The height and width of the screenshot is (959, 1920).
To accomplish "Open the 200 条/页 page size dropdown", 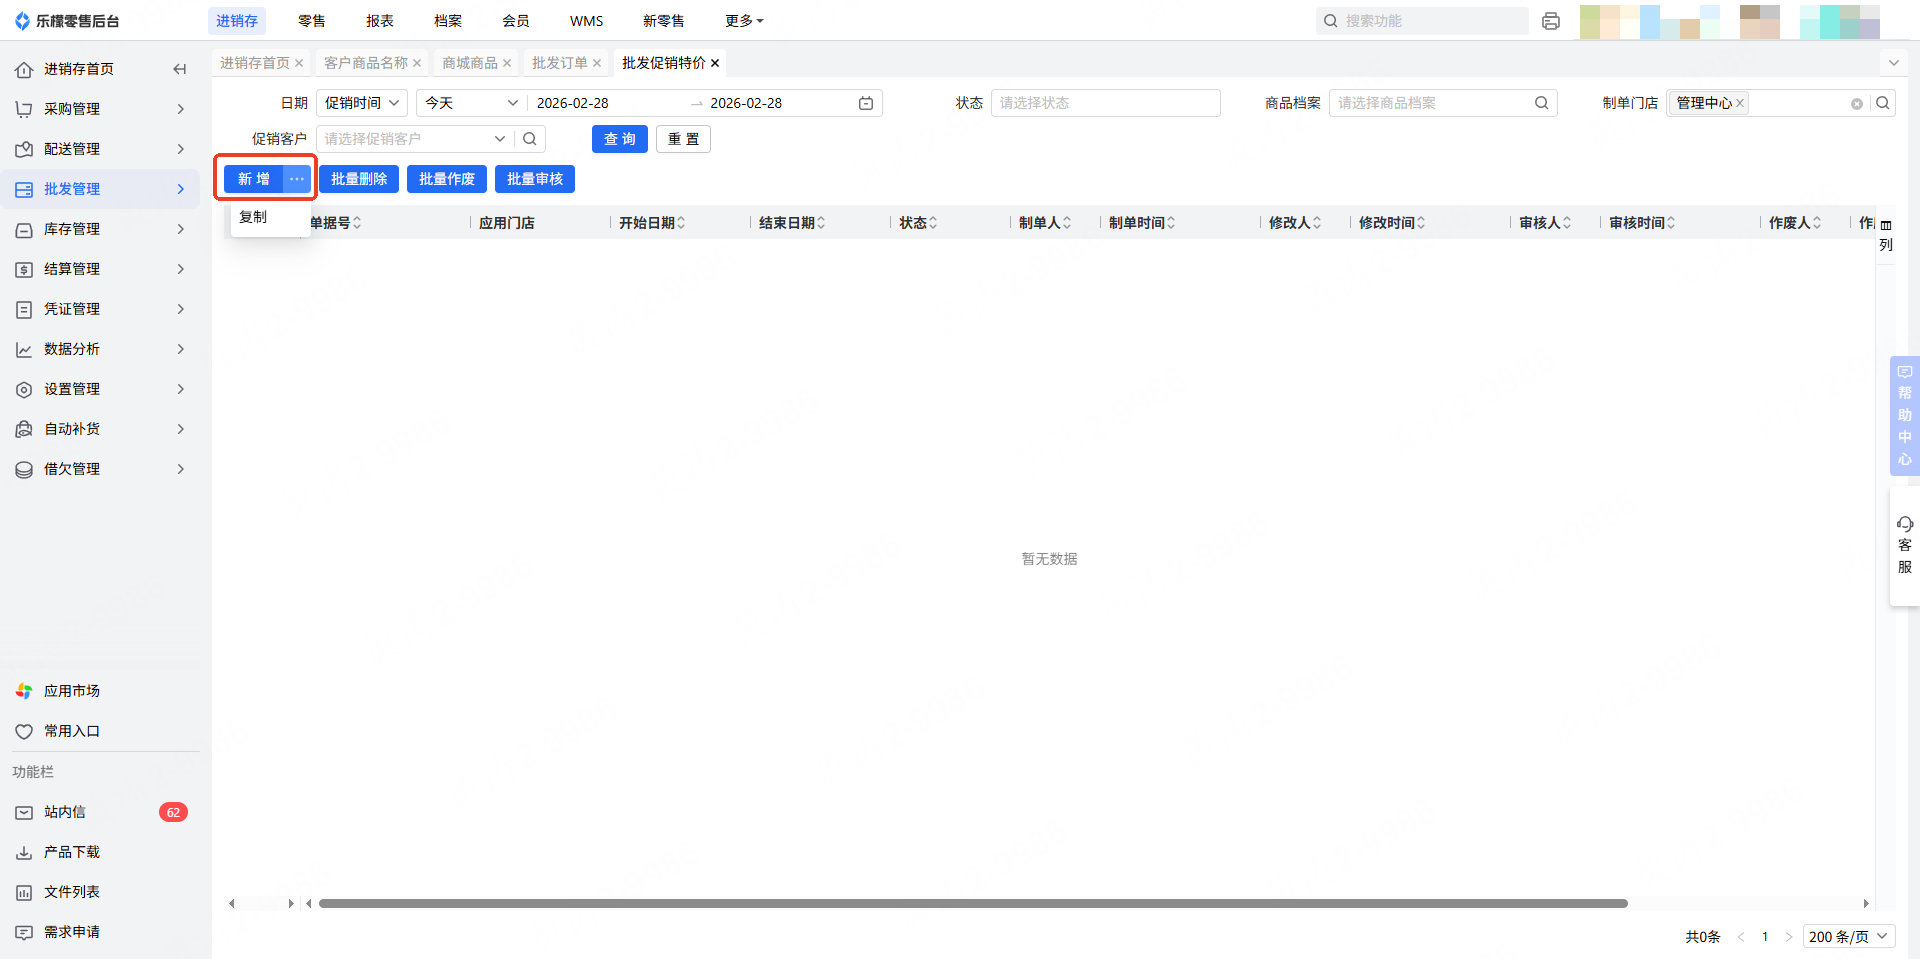I will 1849,937.
